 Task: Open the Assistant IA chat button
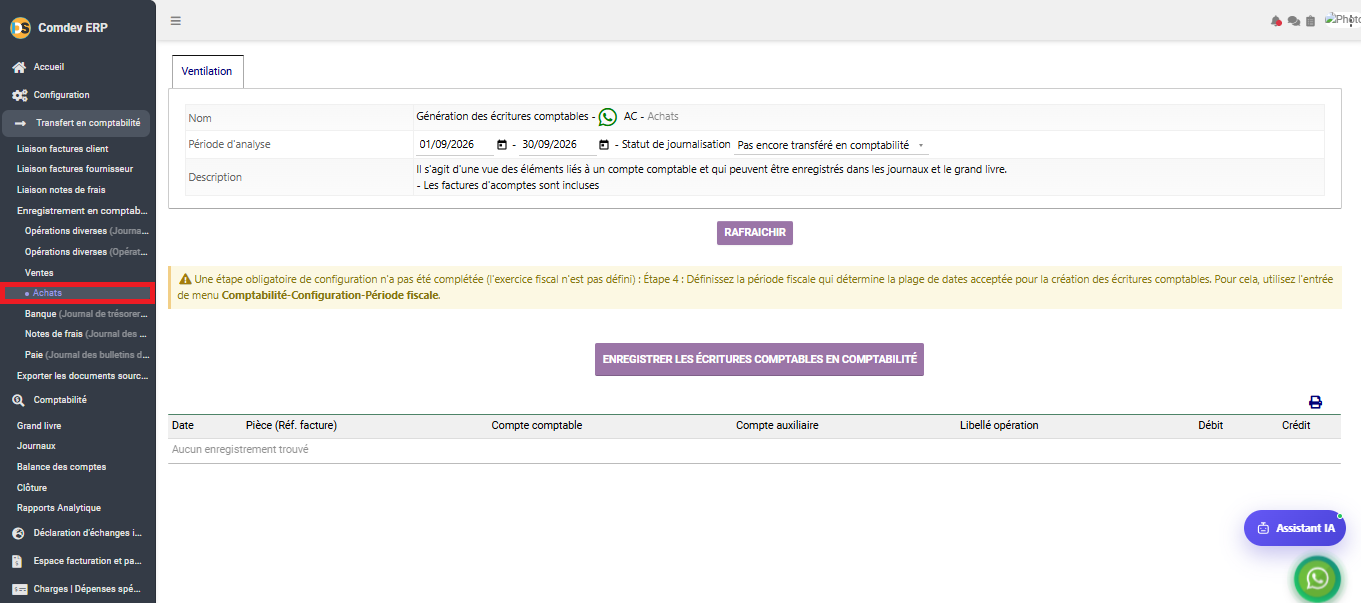pyautogui.click(x=1295, y=528)
